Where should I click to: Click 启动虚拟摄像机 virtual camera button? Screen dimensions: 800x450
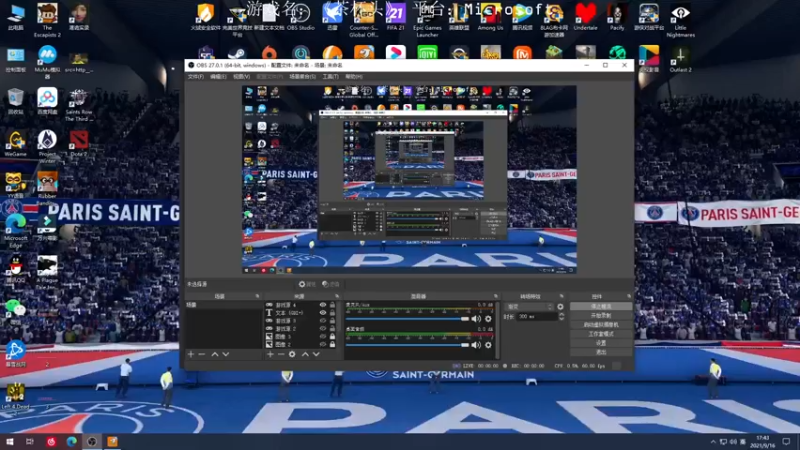601,324
